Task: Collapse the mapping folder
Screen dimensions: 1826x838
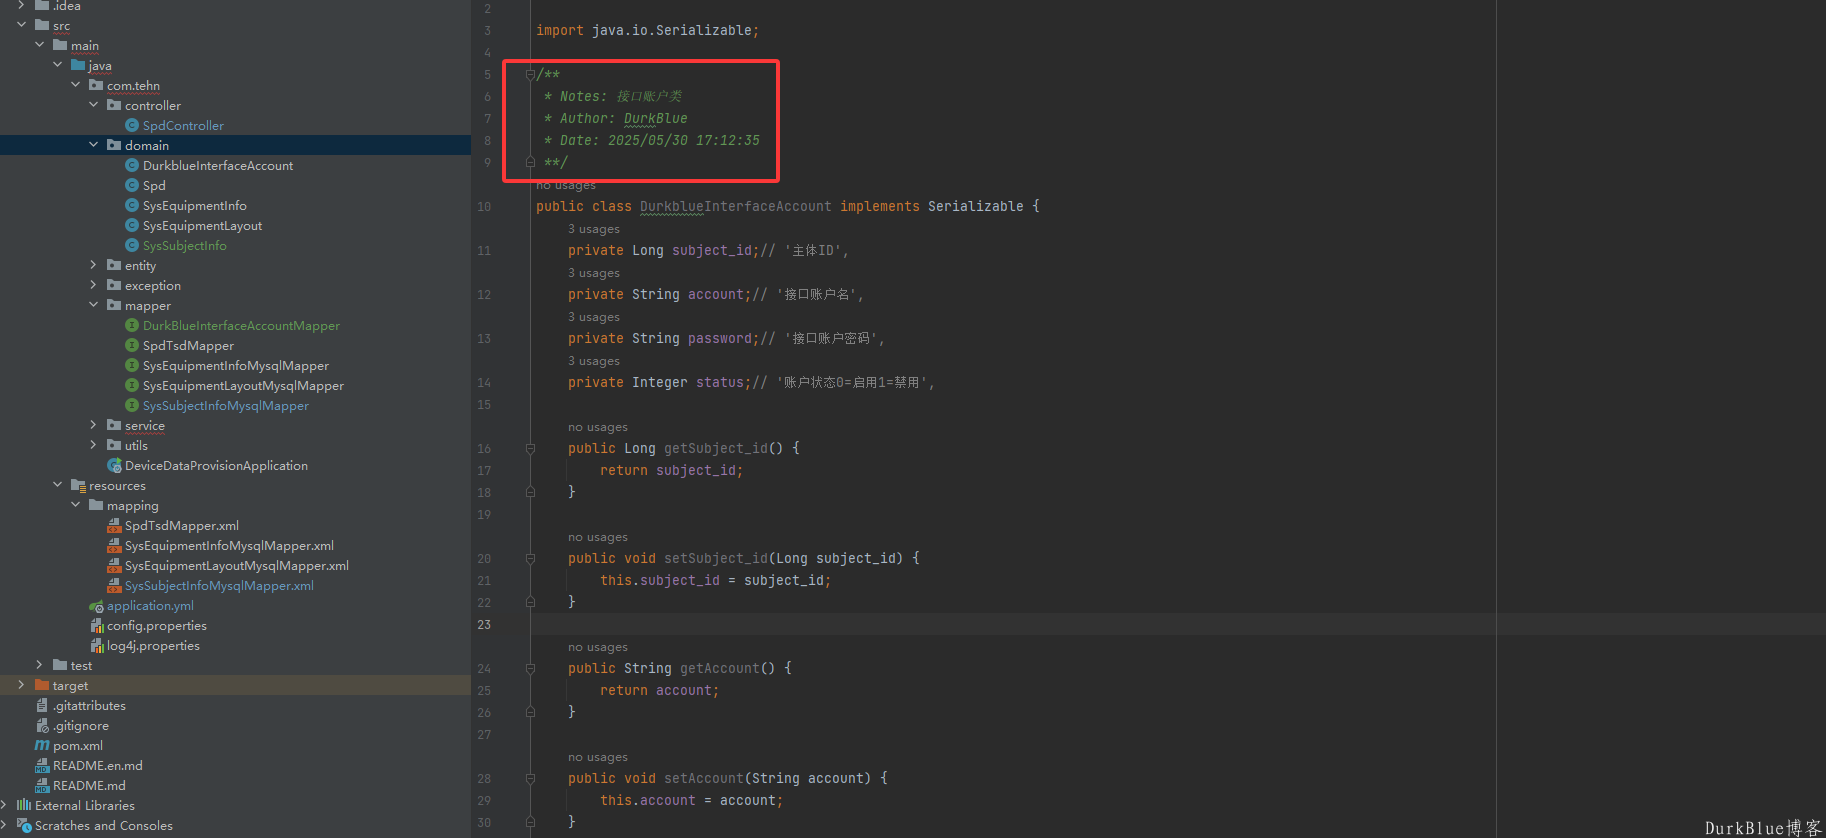Action: [75, 505]
